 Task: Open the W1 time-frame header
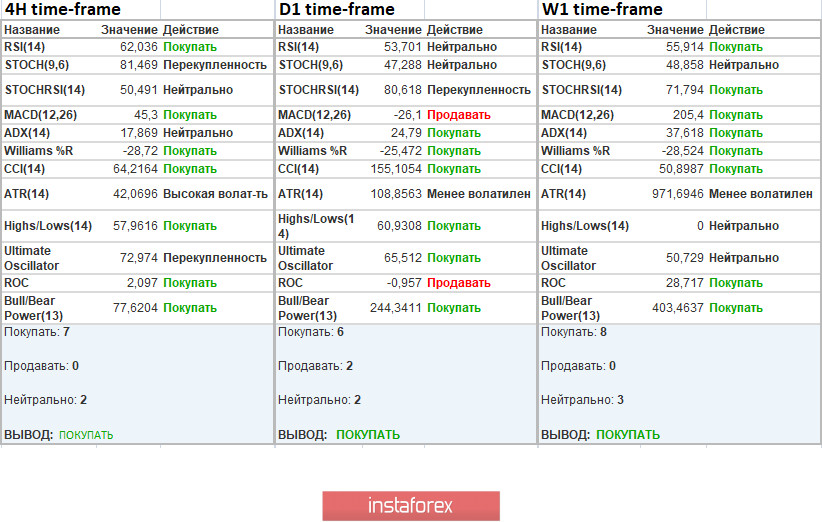[602, 10]
